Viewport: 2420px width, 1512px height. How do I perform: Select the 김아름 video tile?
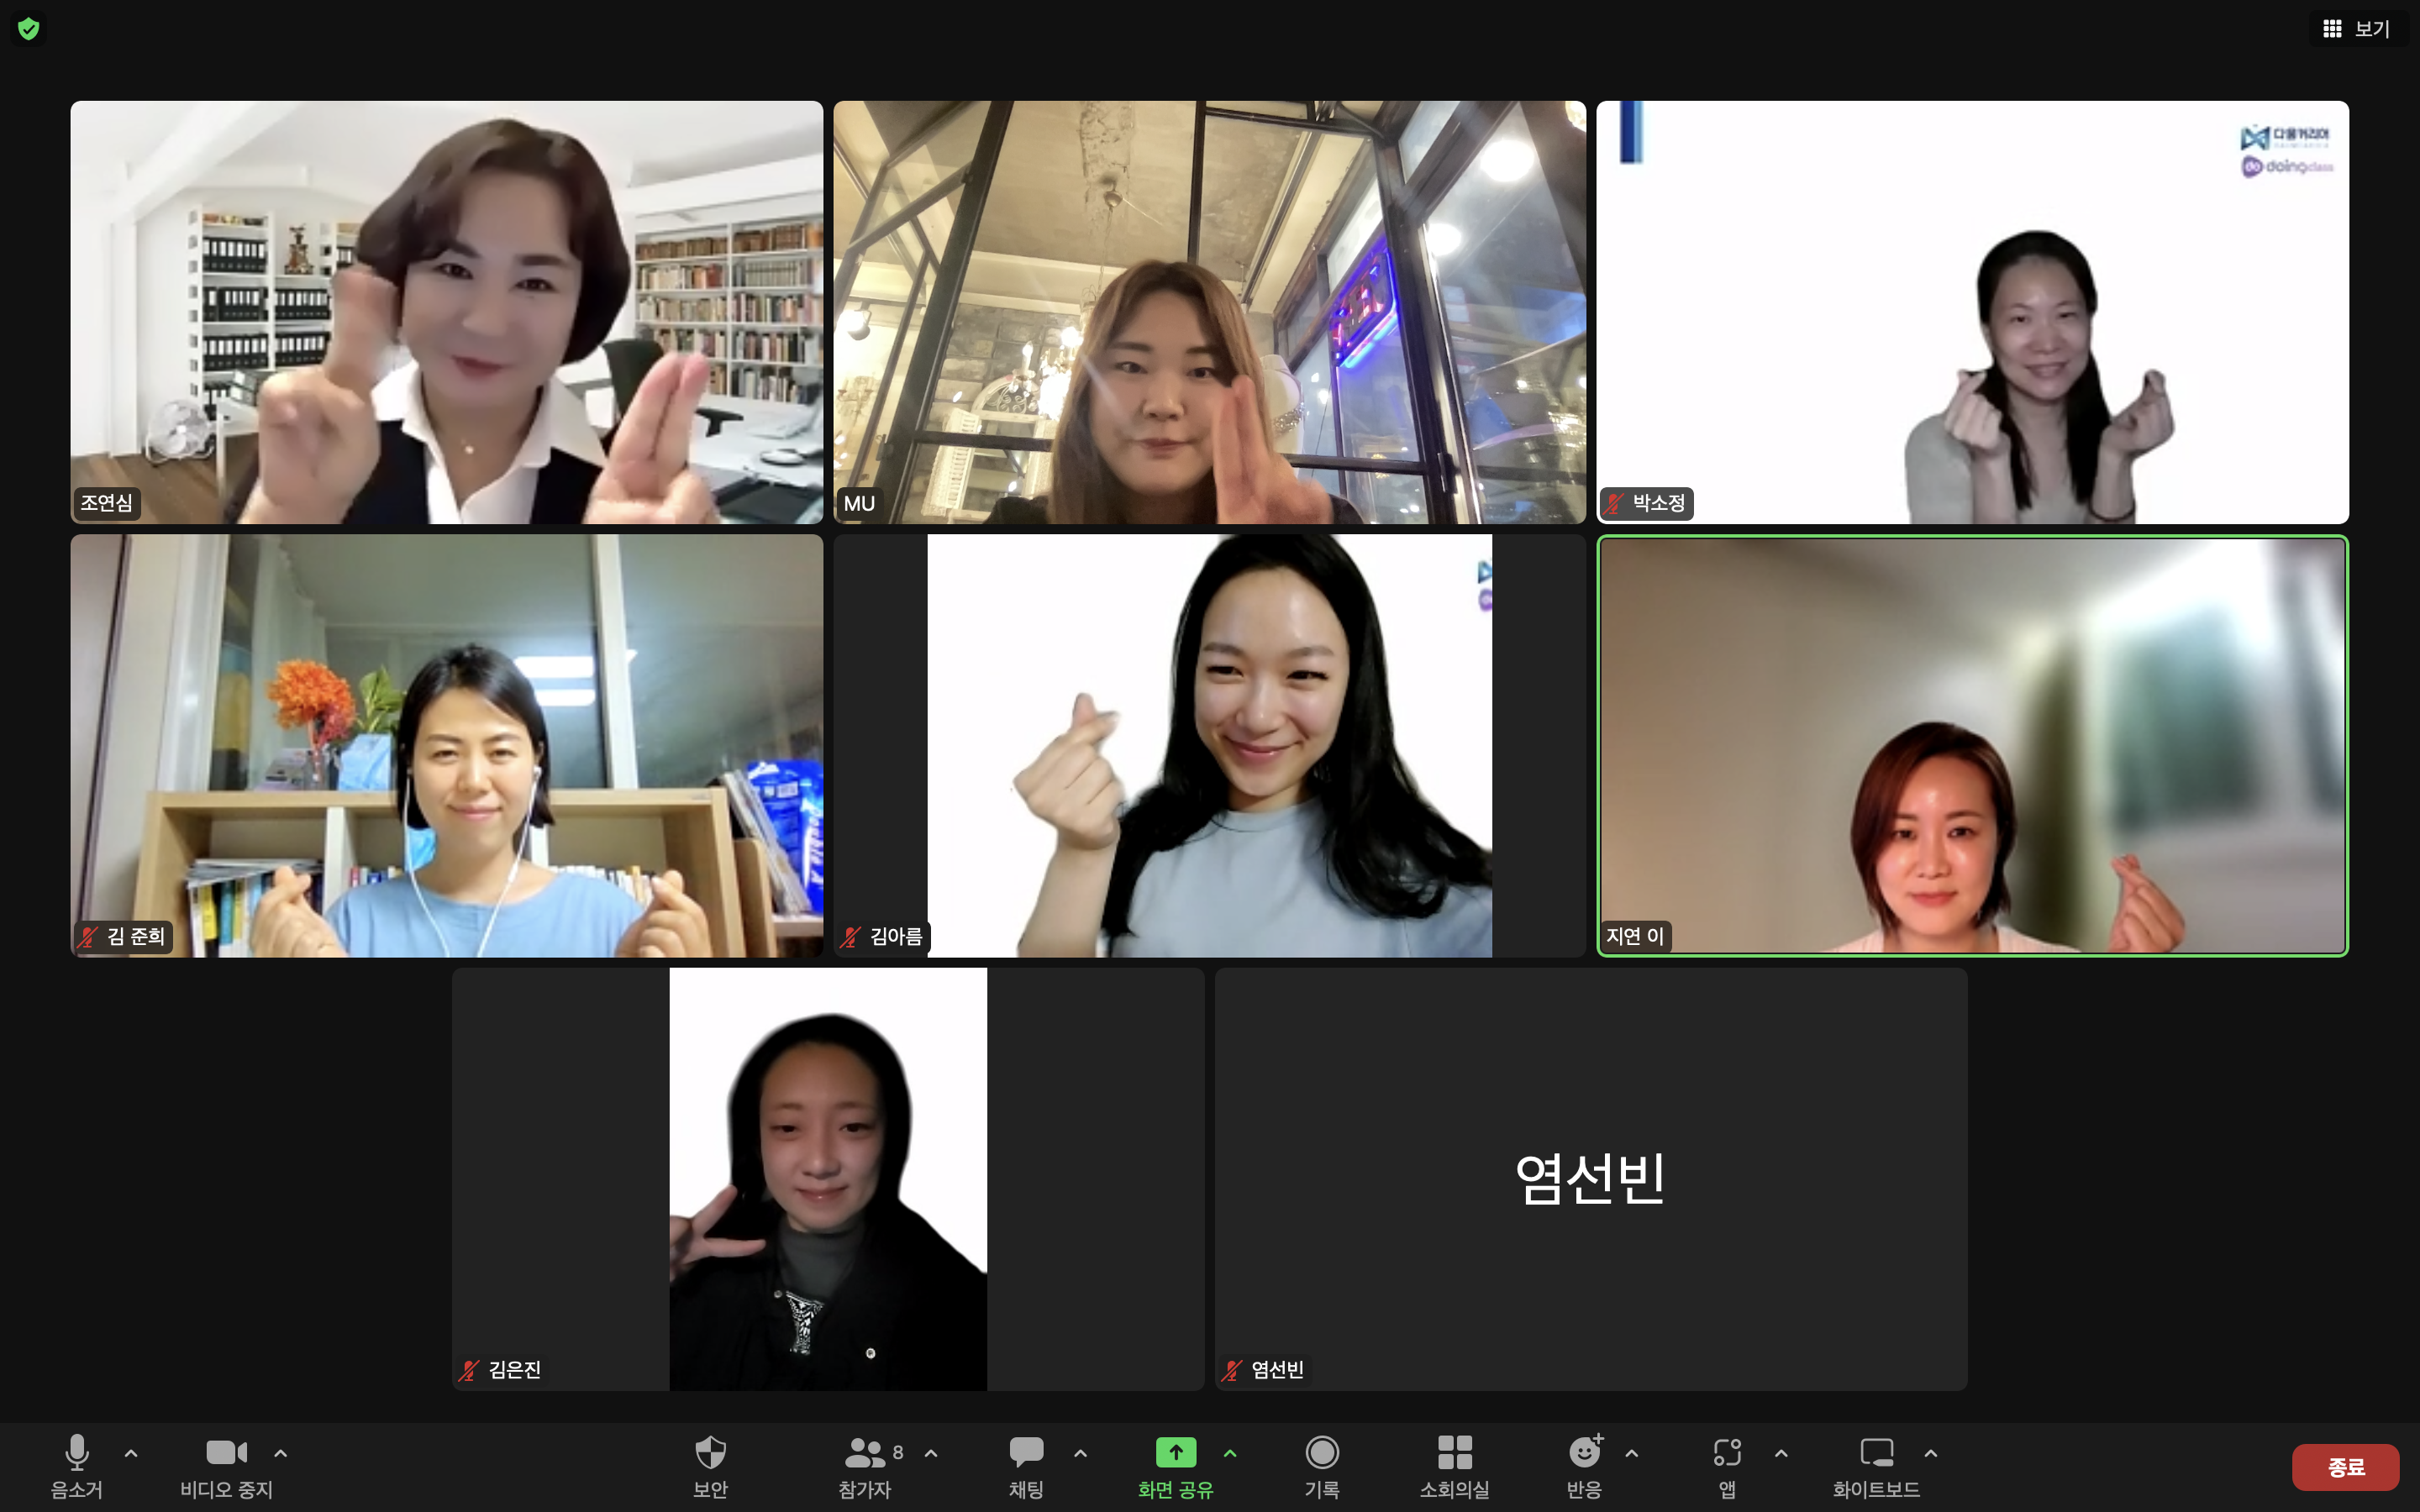1209,745
